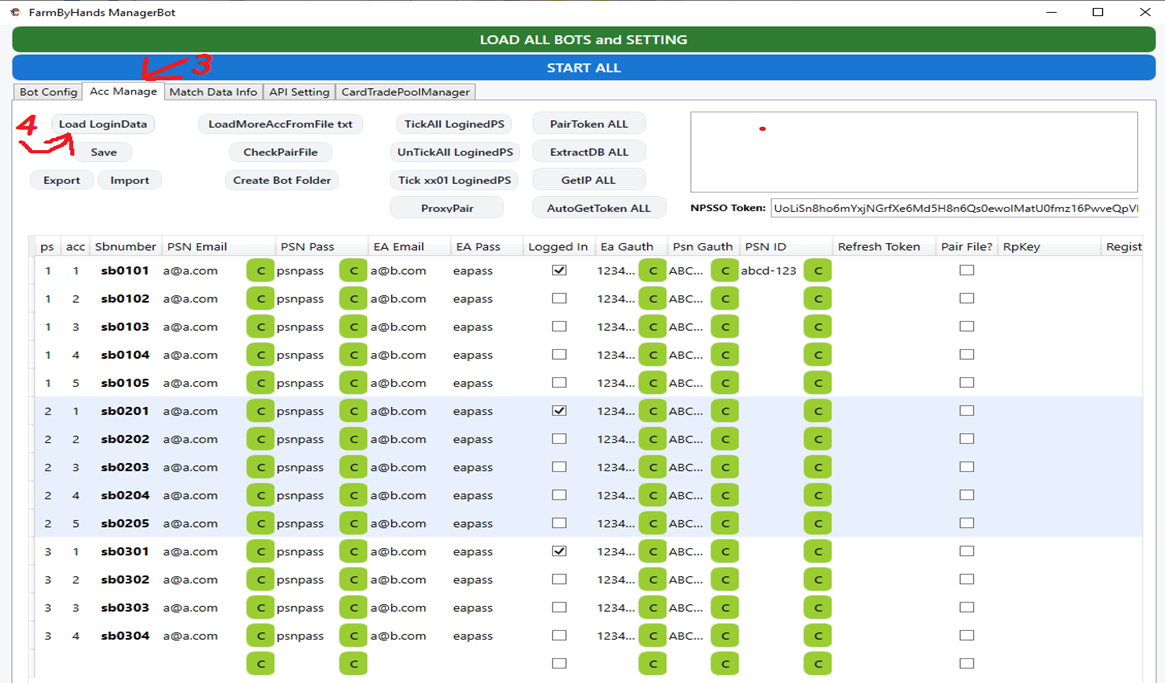The height and width of the screenshot is (683, 1165).
Task: Copy PSN Pass for sb0102
Action: click(353, 299)
